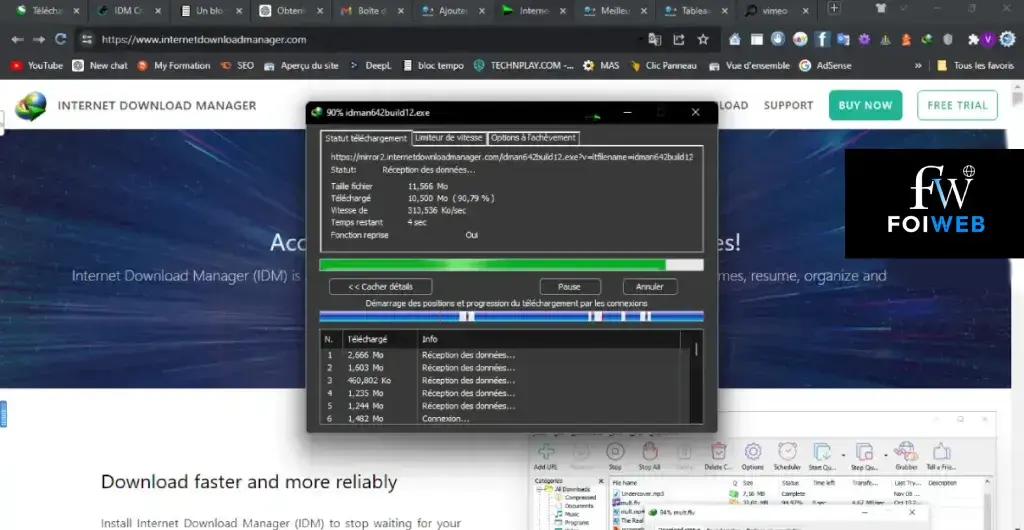This screenshot has height=530, width=1024.
Task: Switch to the Un blo browser tab
Action: coord(210,11)
